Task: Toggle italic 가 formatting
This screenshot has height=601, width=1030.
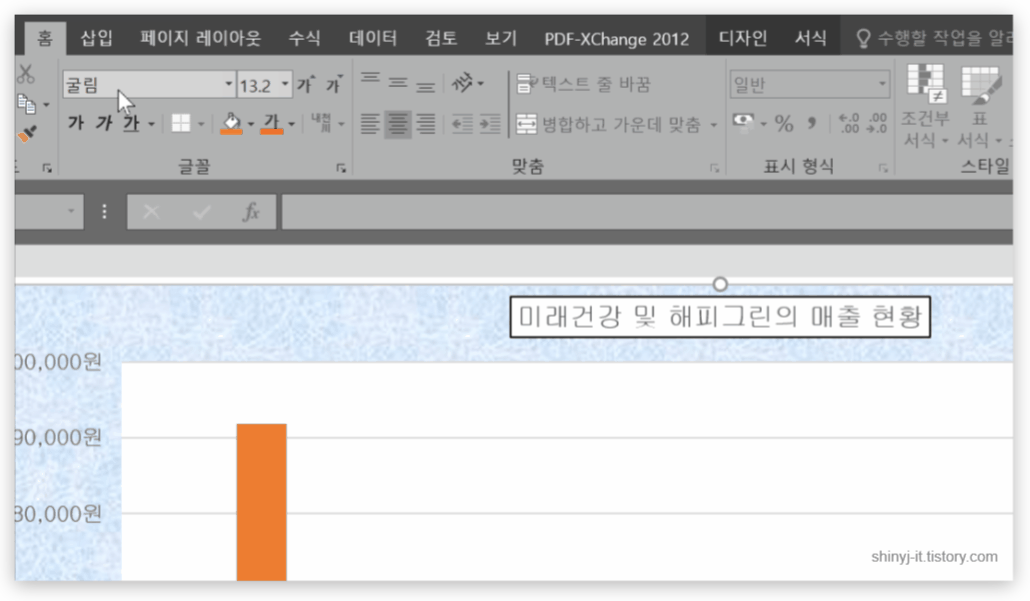Action: (104, 123)
